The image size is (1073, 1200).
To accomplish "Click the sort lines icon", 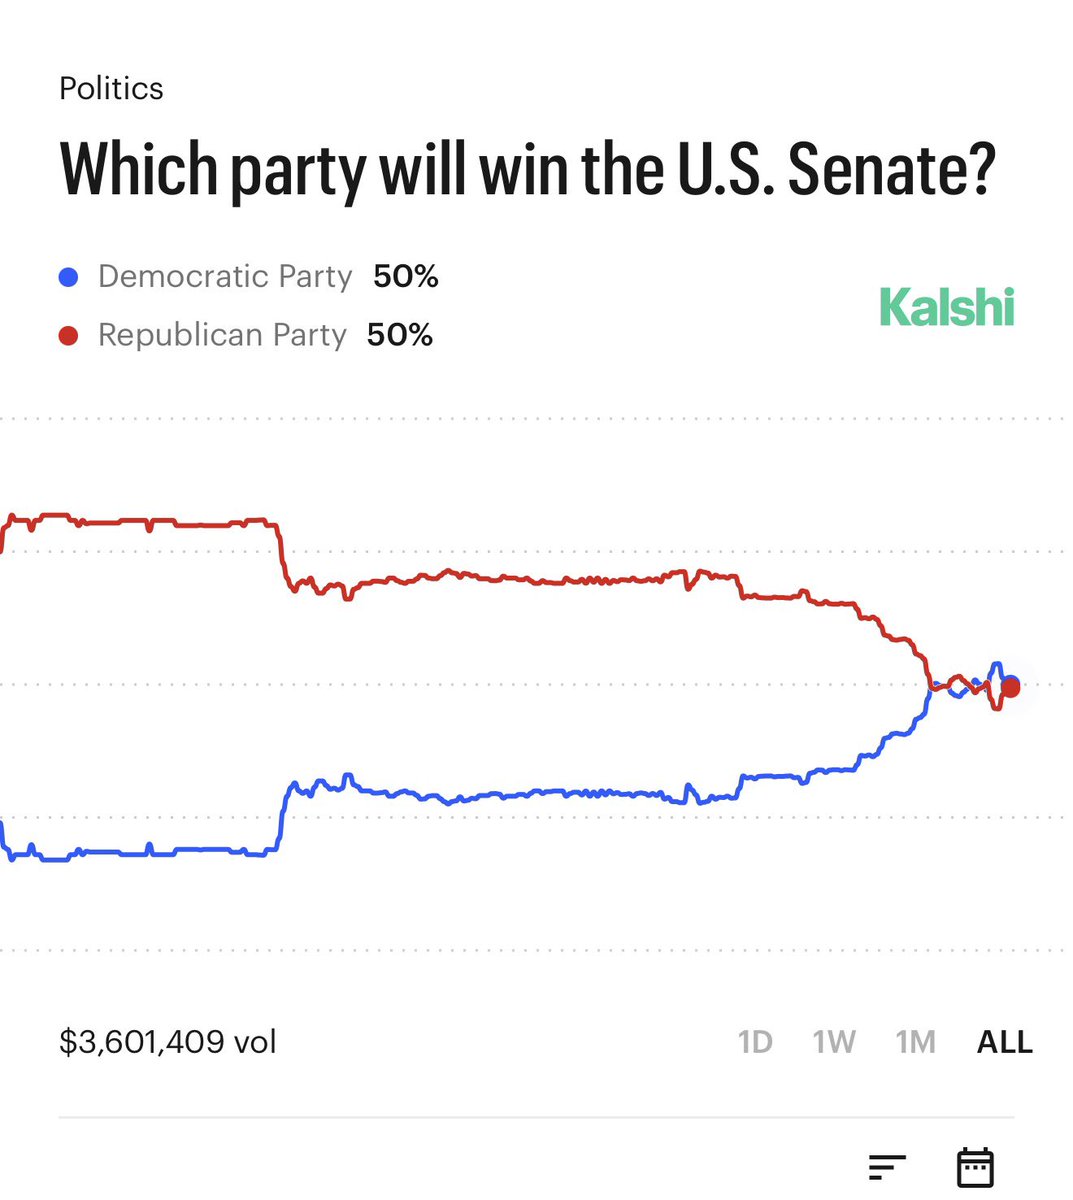I will 887,1166.
